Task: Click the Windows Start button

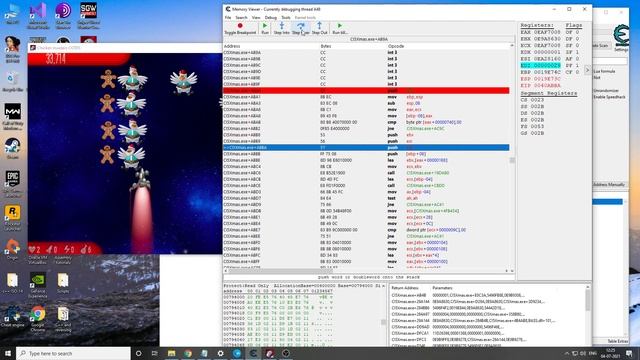Action: coord(8,353)
